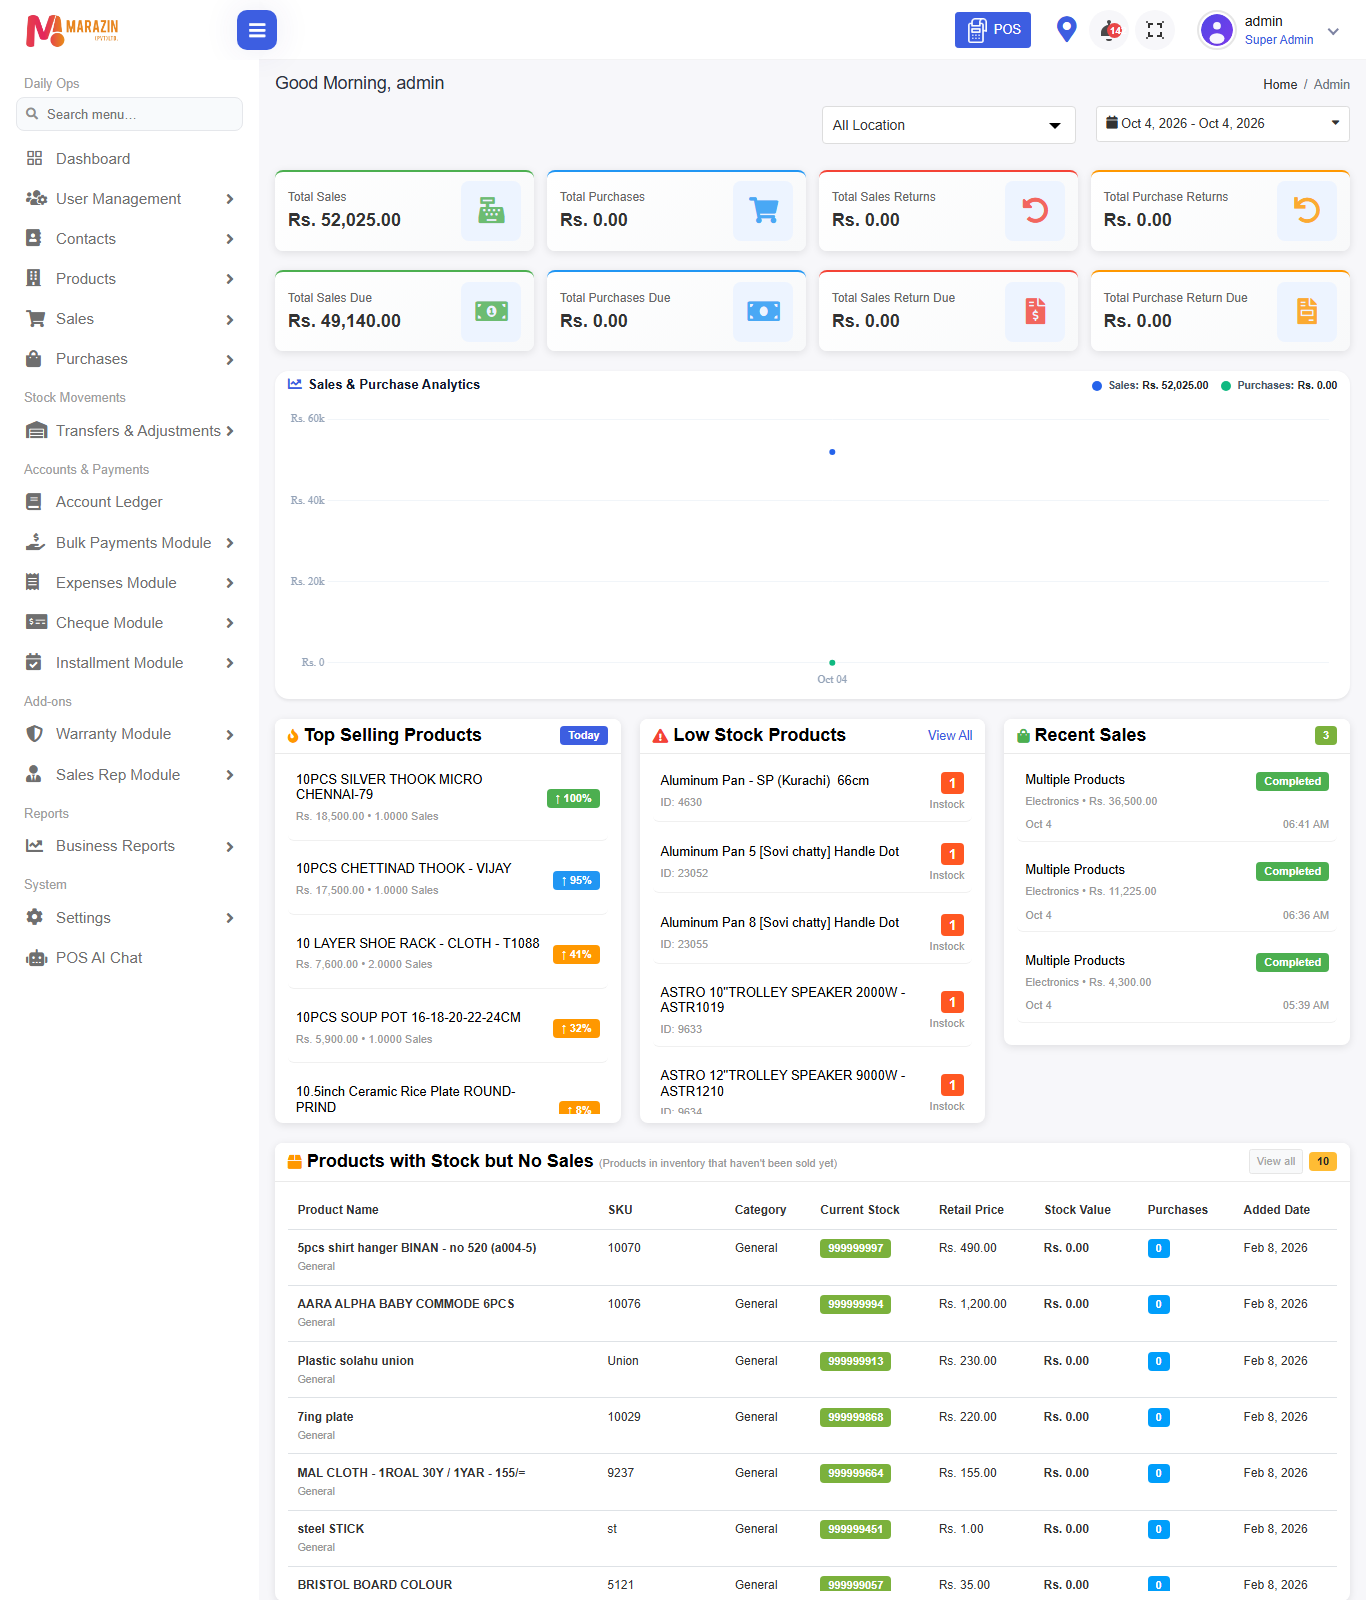
Task: Click the stock badge 999999997
Action: tap(855, 1248)
